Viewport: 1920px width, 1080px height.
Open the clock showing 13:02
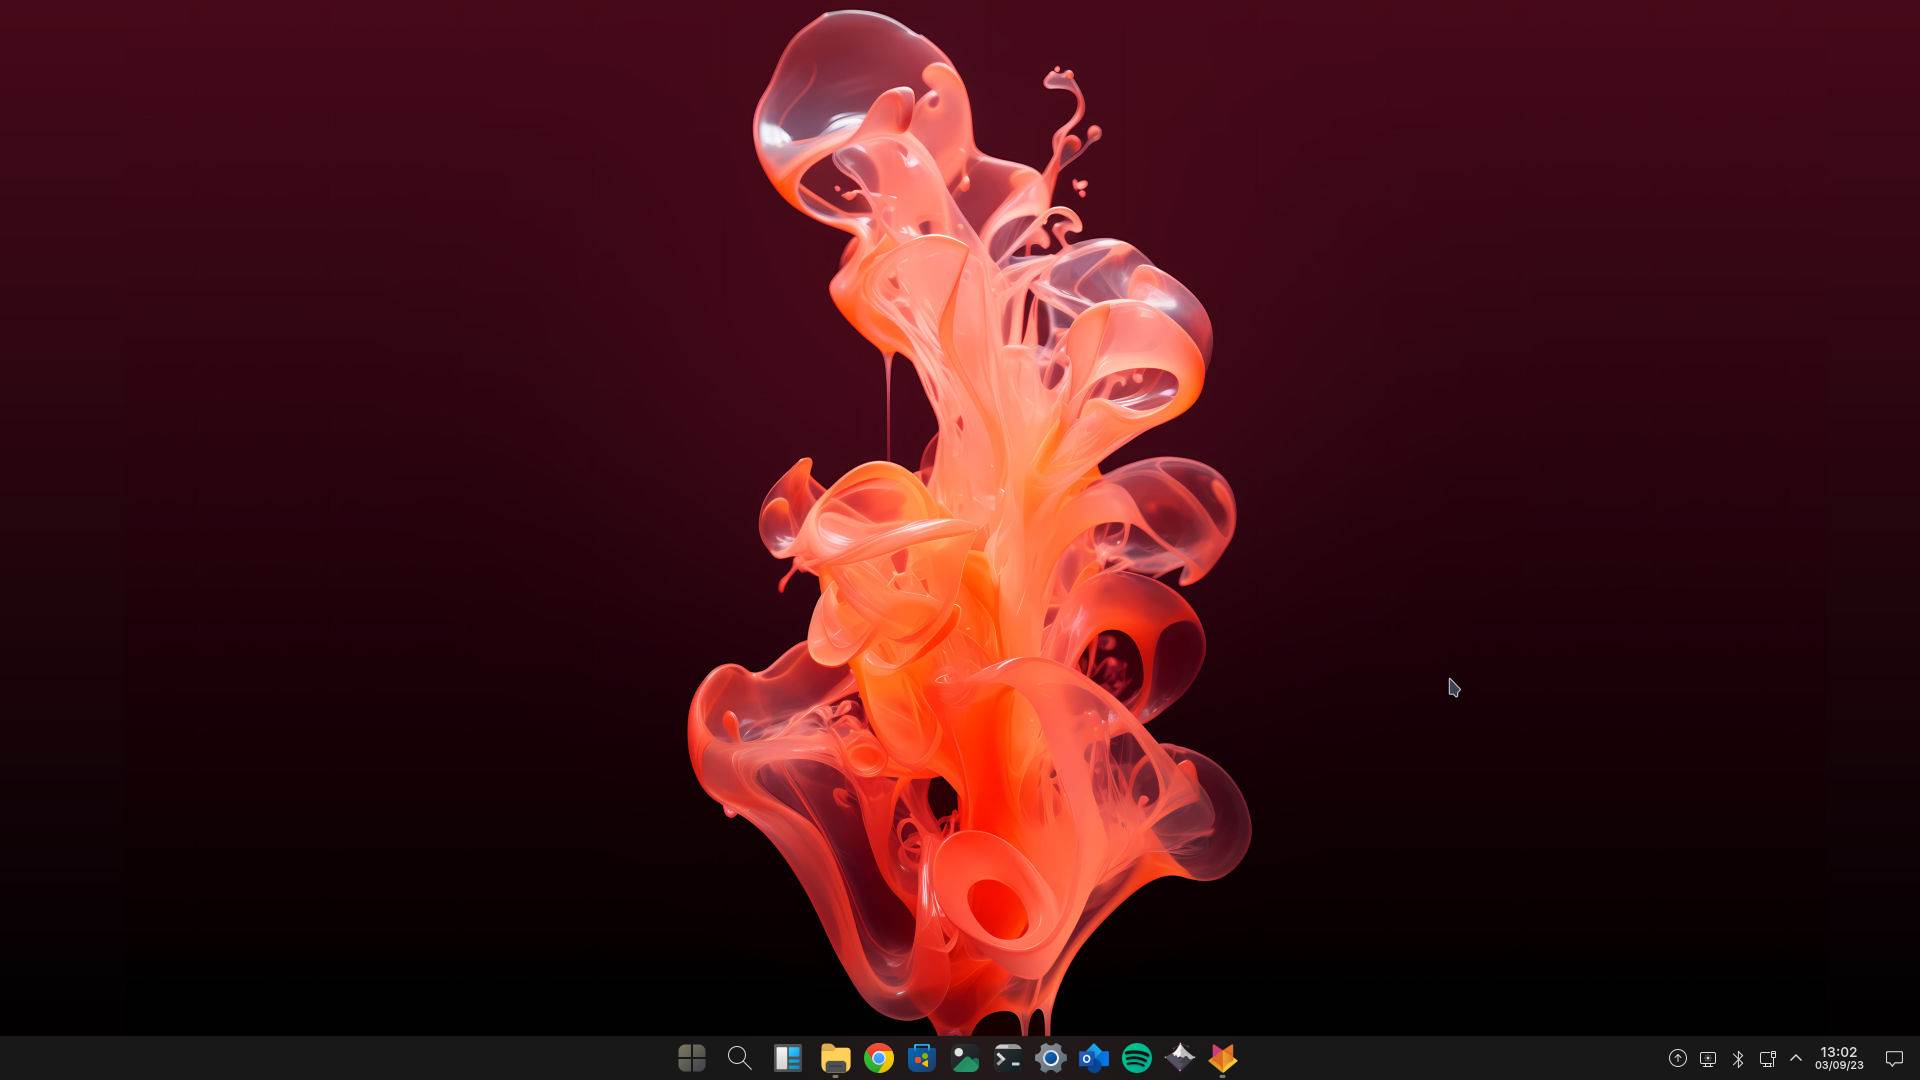1839,1058
